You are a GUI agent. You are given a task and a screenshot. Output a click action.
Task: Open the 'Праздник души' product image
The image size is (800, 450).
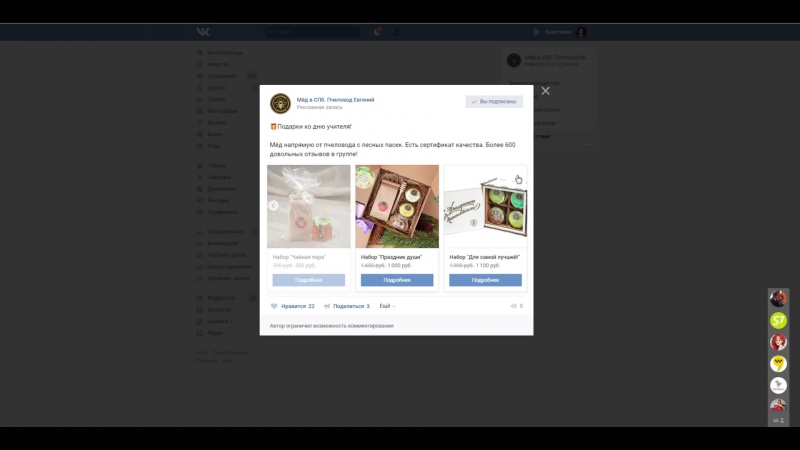397,206
